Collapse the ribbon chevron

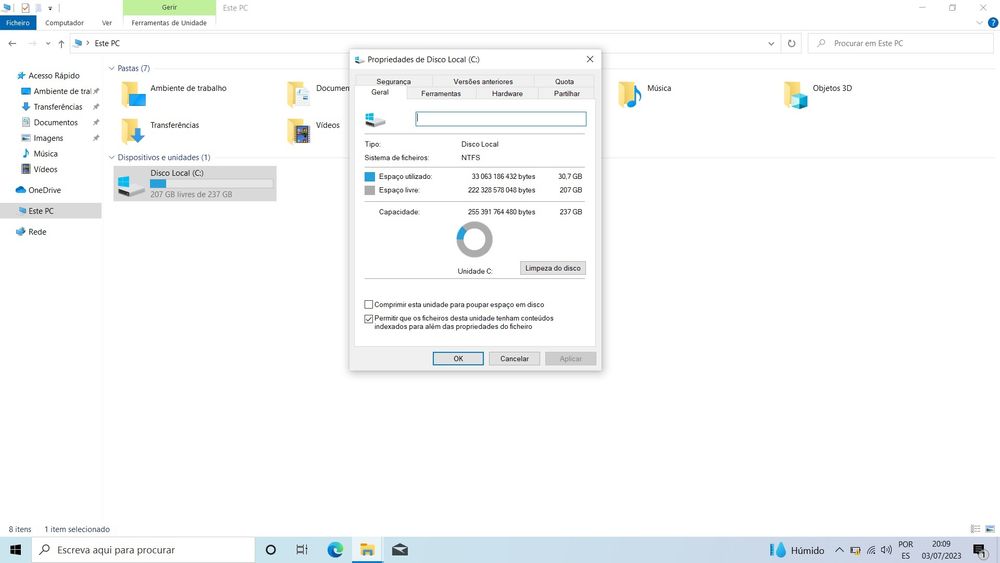(x=980, y=22)
